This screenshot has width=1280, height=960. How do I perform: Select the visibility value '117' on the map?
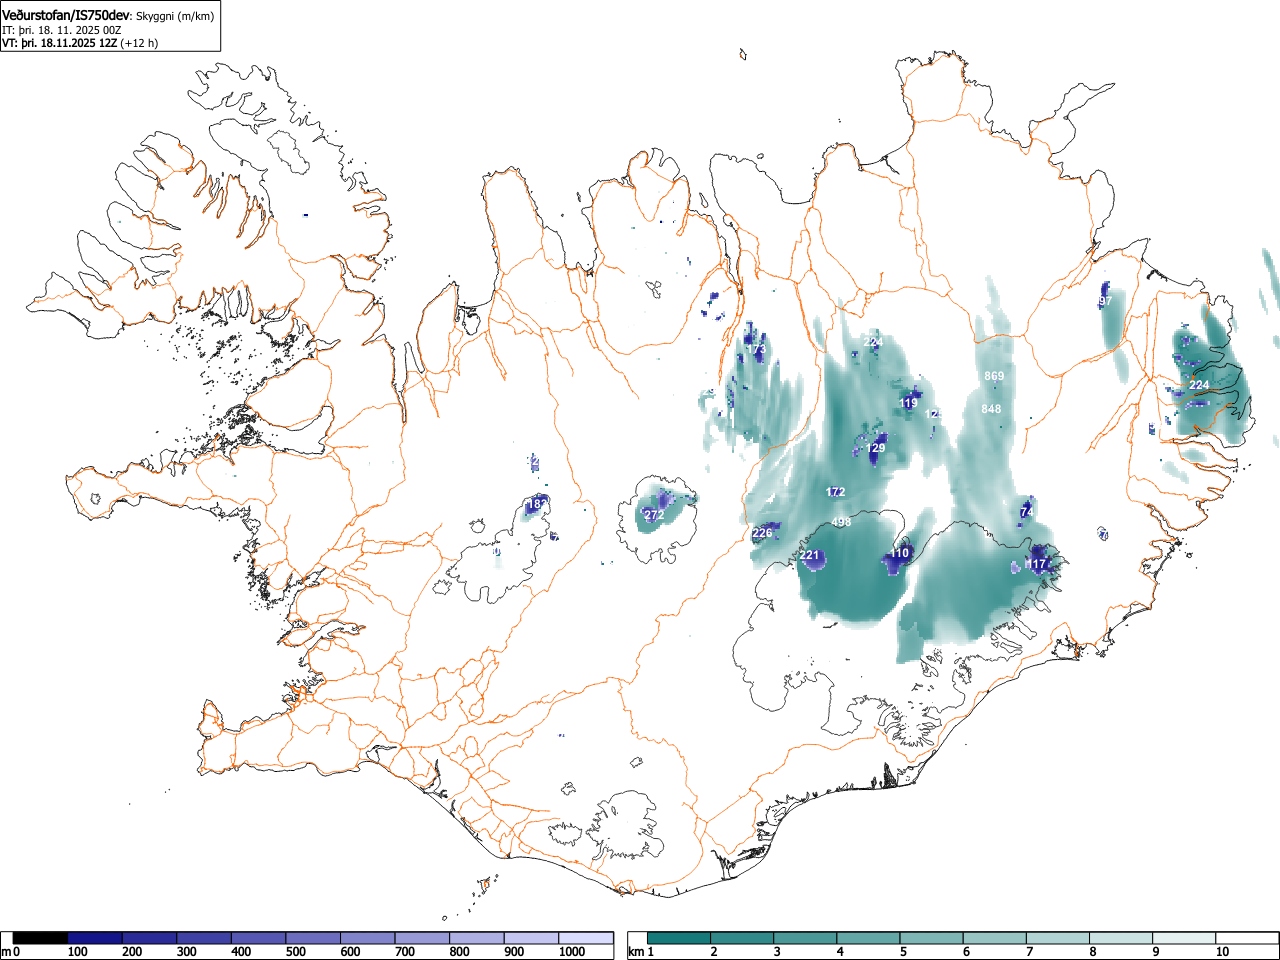pos(1036,564)
